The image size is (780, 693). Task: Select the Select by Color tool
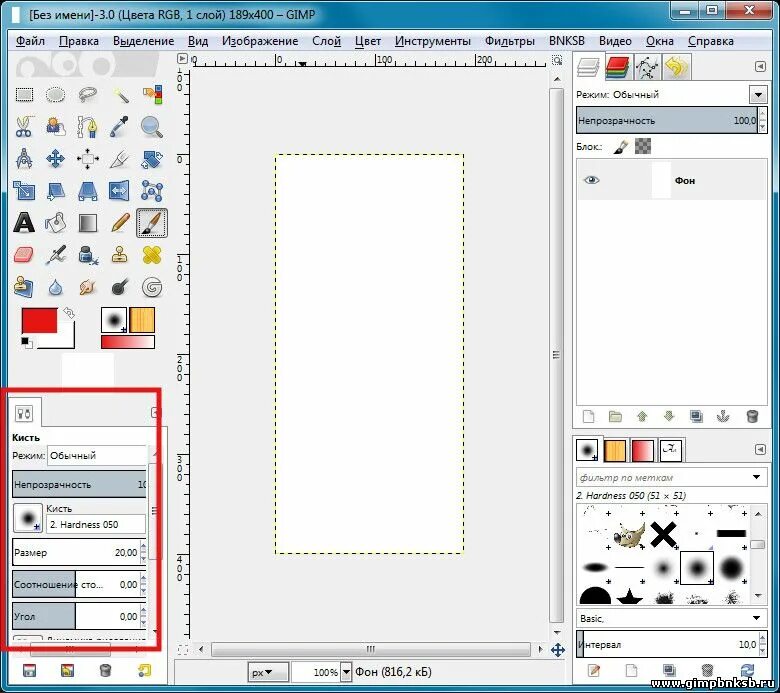pyautogui.click(x=152, y=95)
